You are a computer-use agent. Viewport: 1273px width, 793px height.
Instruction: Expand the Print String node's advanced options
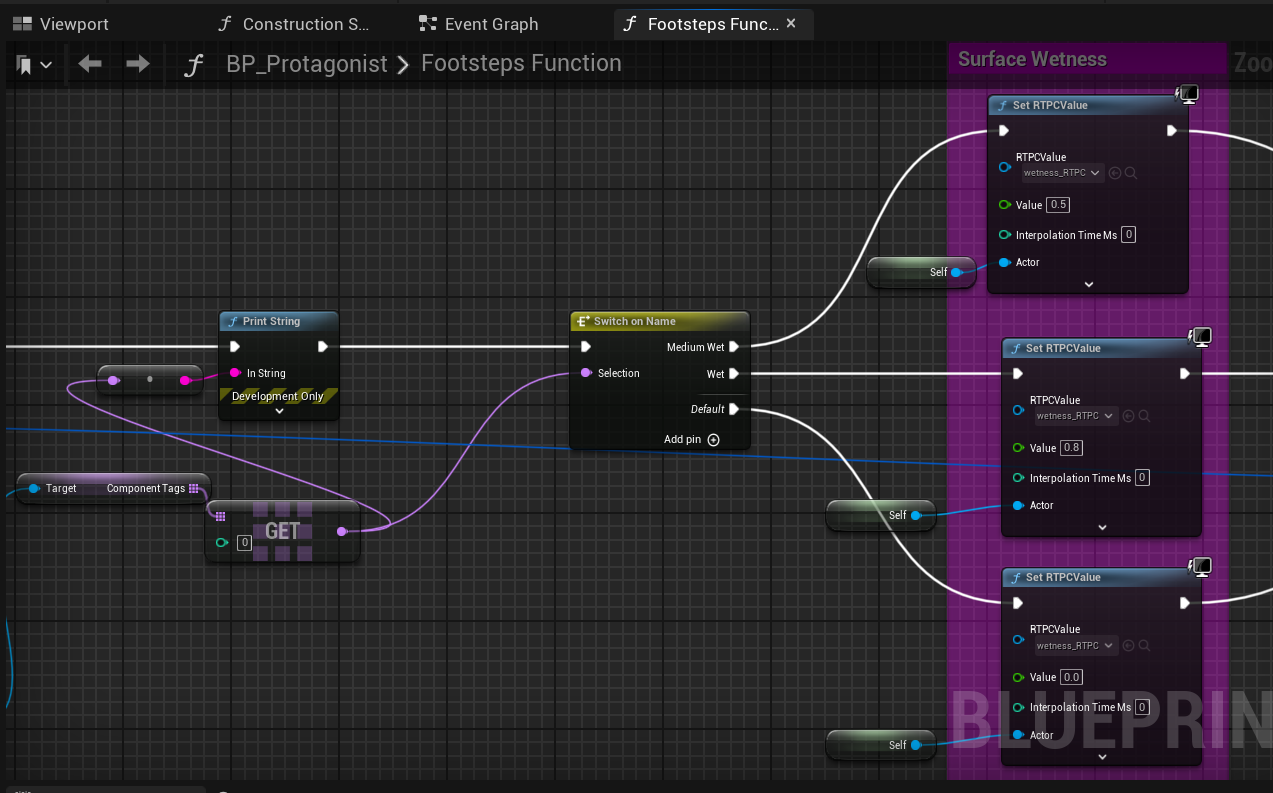[279, 410]
